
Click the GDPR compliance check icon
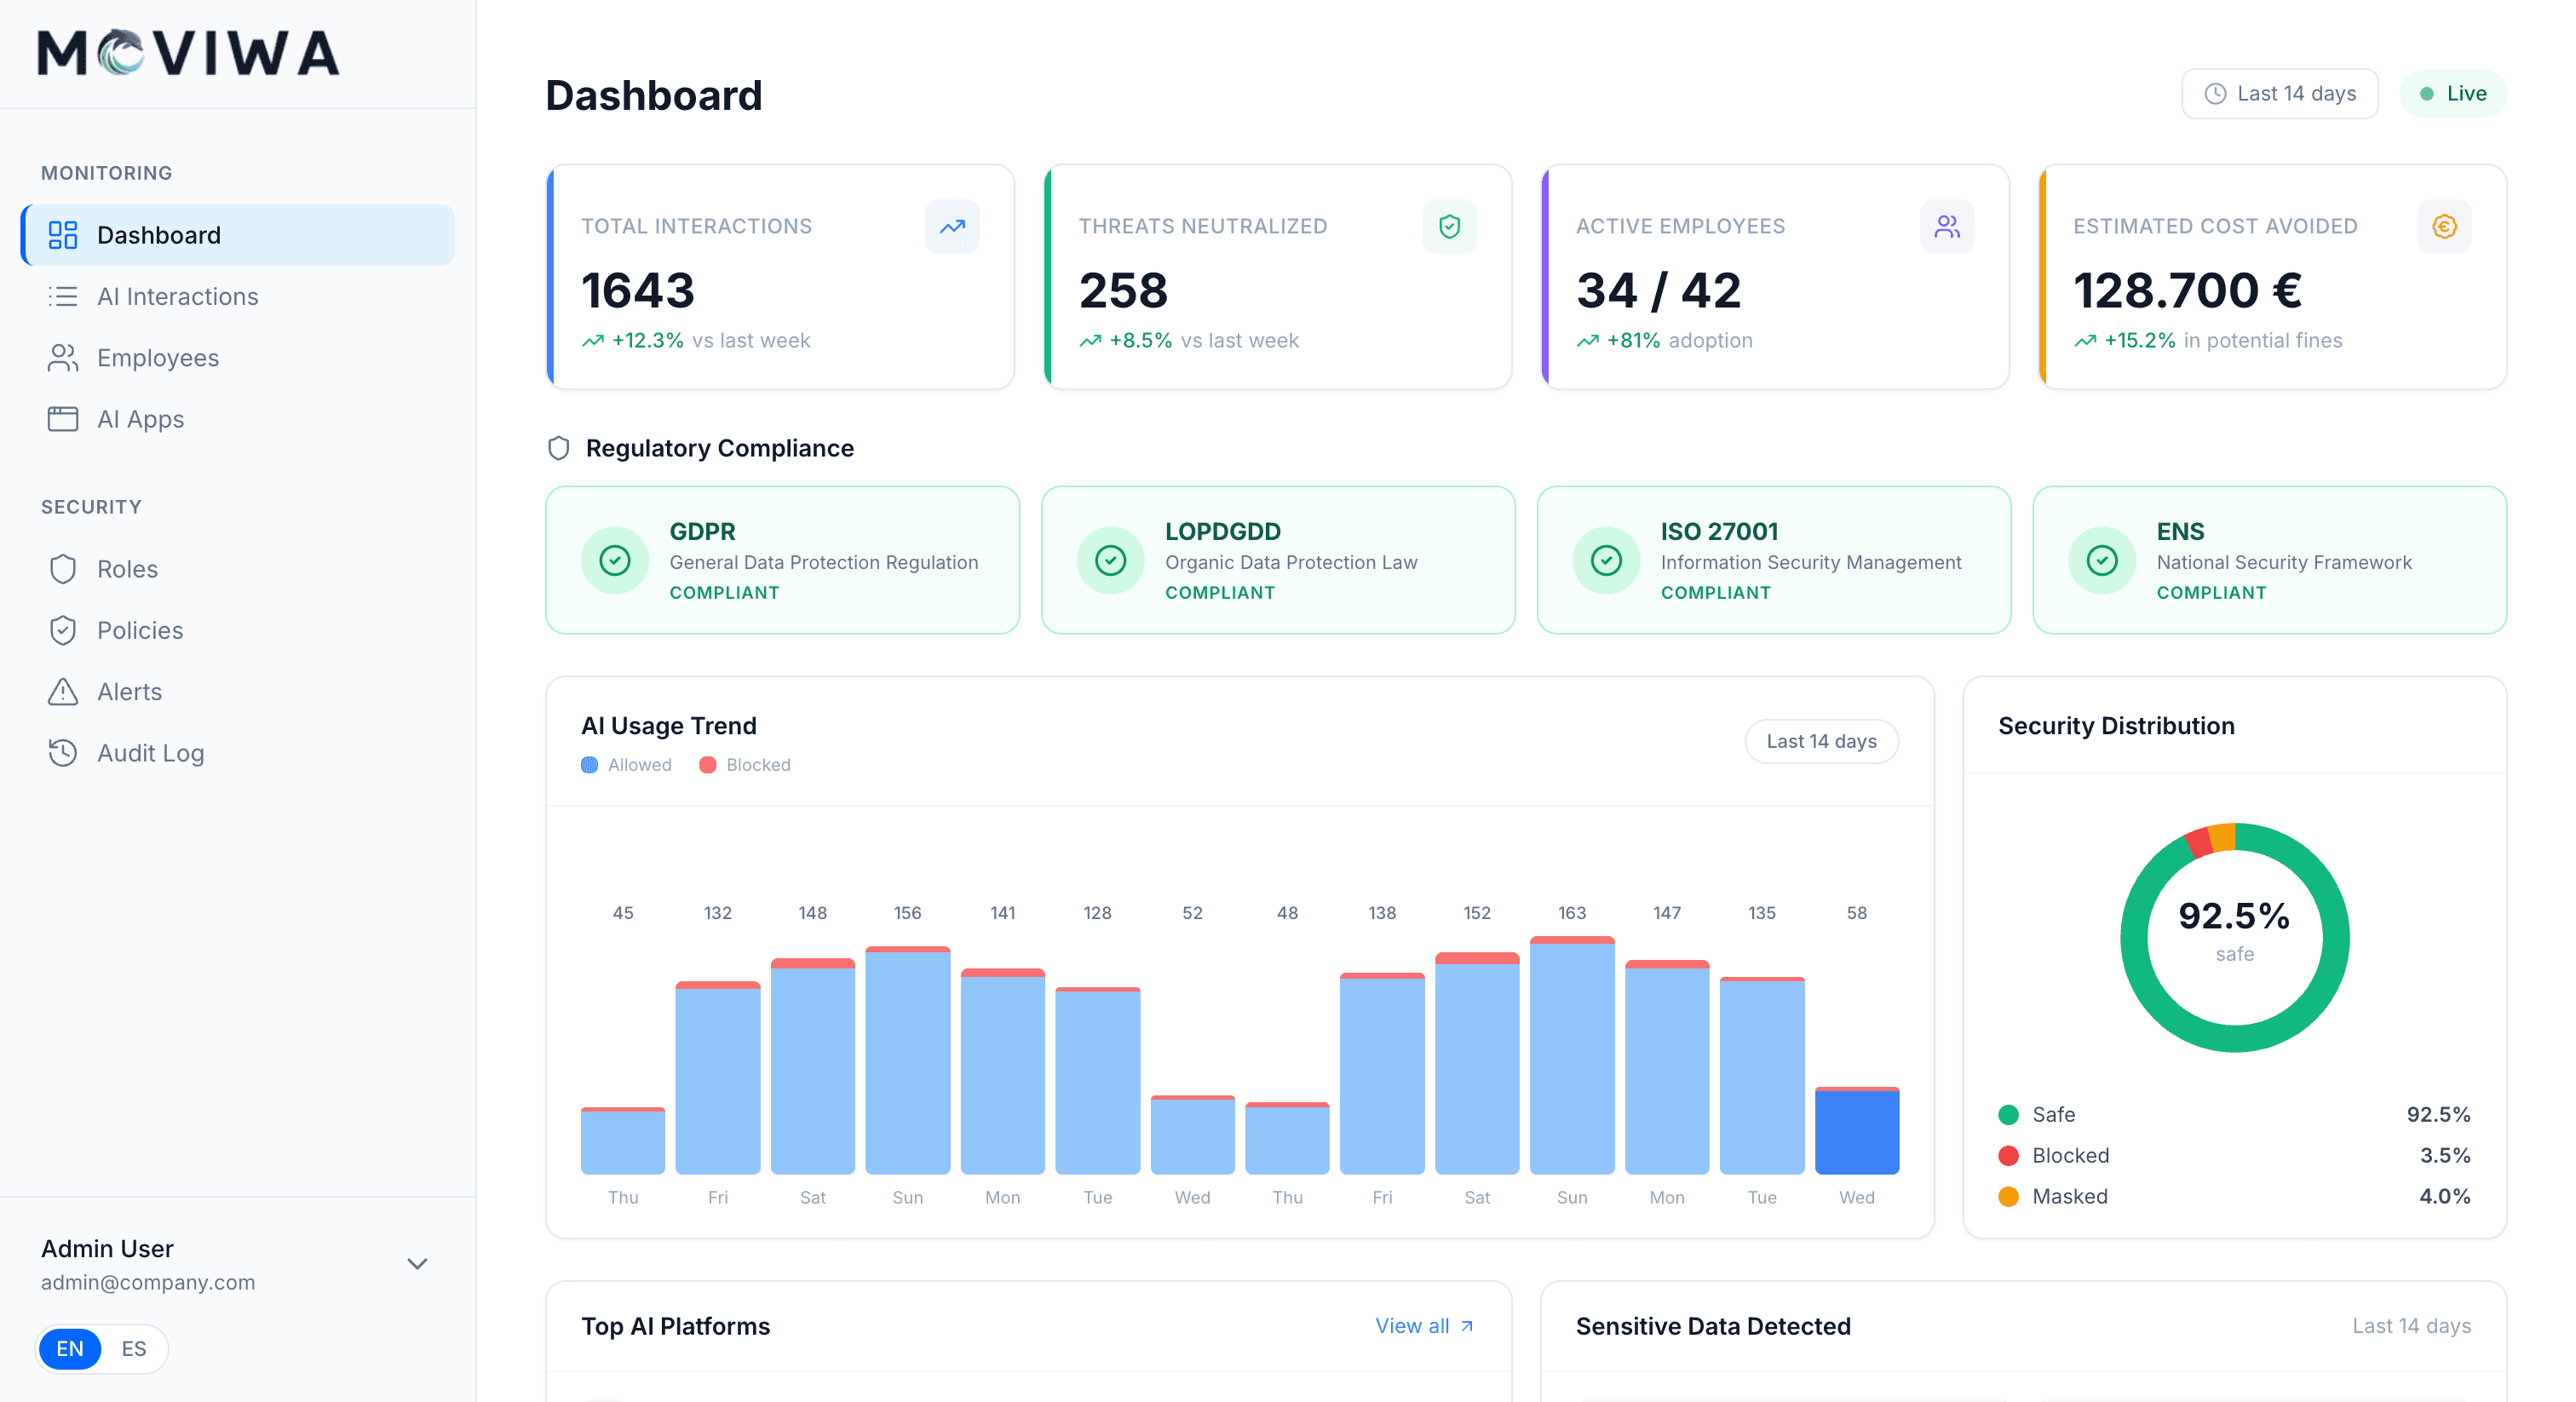point(615,560)
